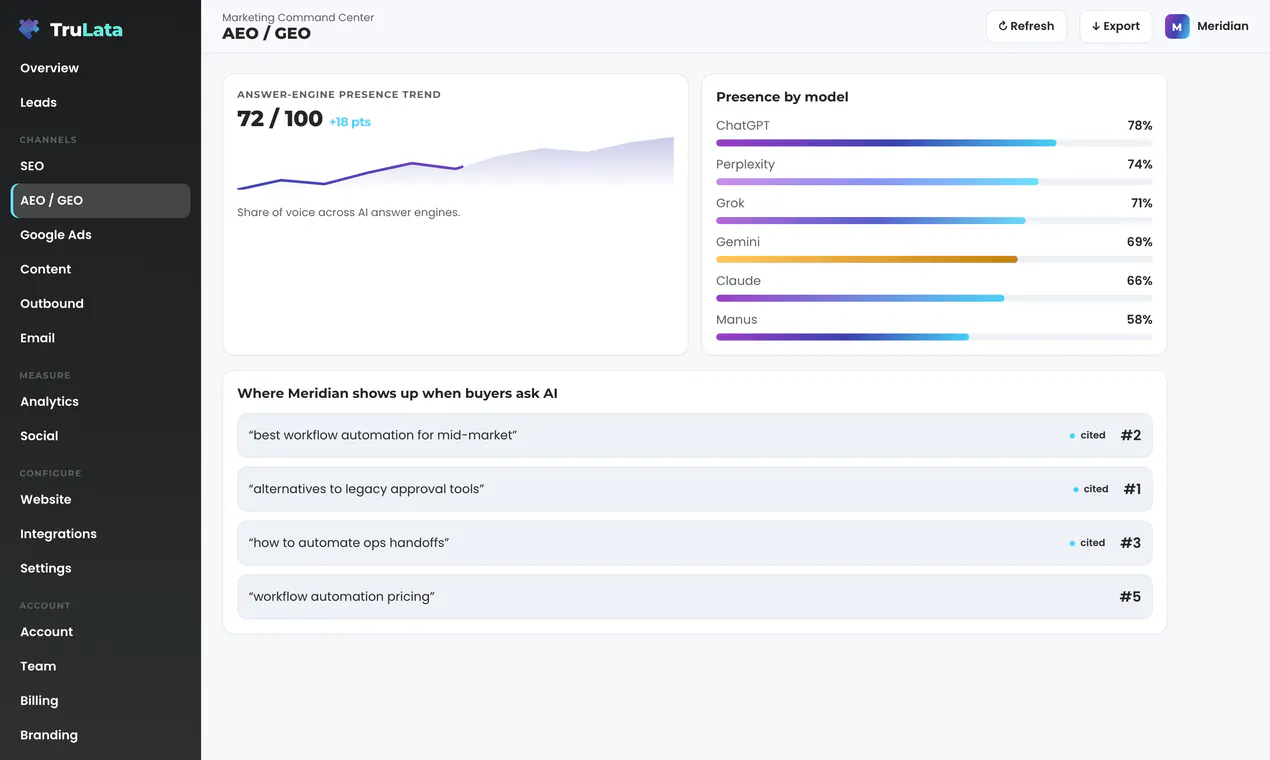Image resolution: width=1270 pixels, height=760 pixels.
Task: Click the presence trend line chart
Action: pos(455,163)
